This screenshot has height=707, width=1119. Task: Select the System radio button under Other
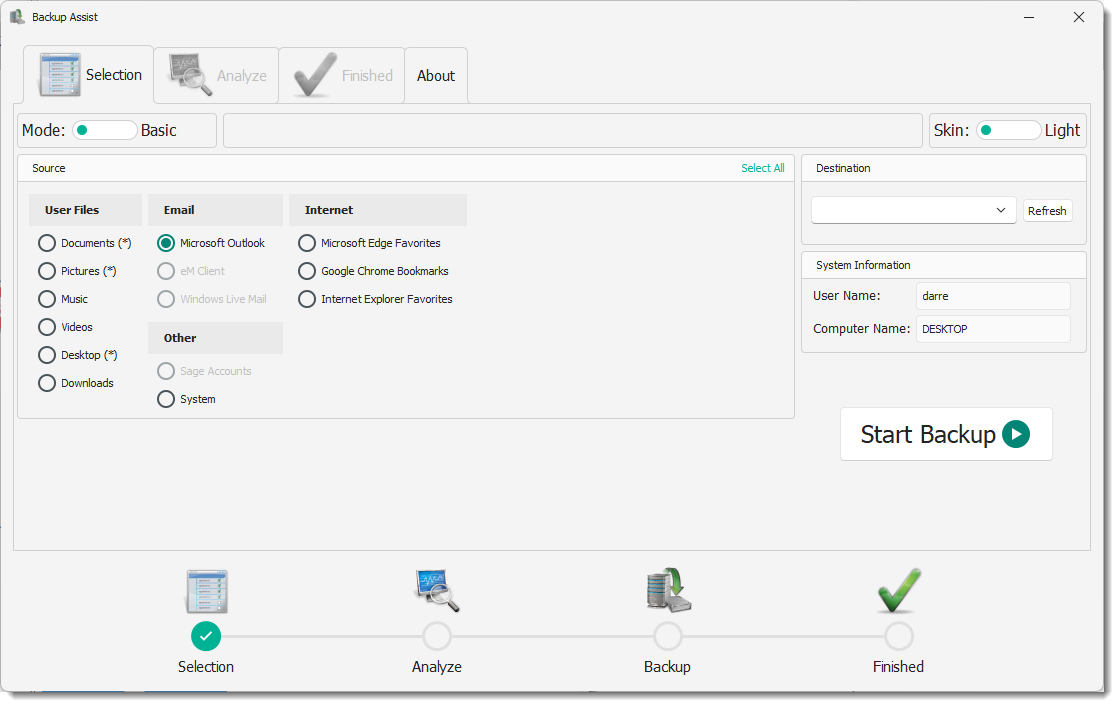coord(166,399)
